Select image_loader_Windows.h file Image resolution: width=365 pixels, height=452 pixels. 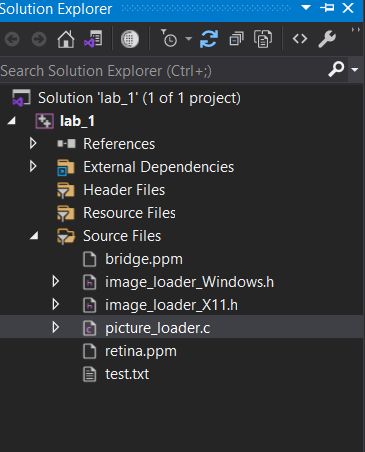(189, 282)
